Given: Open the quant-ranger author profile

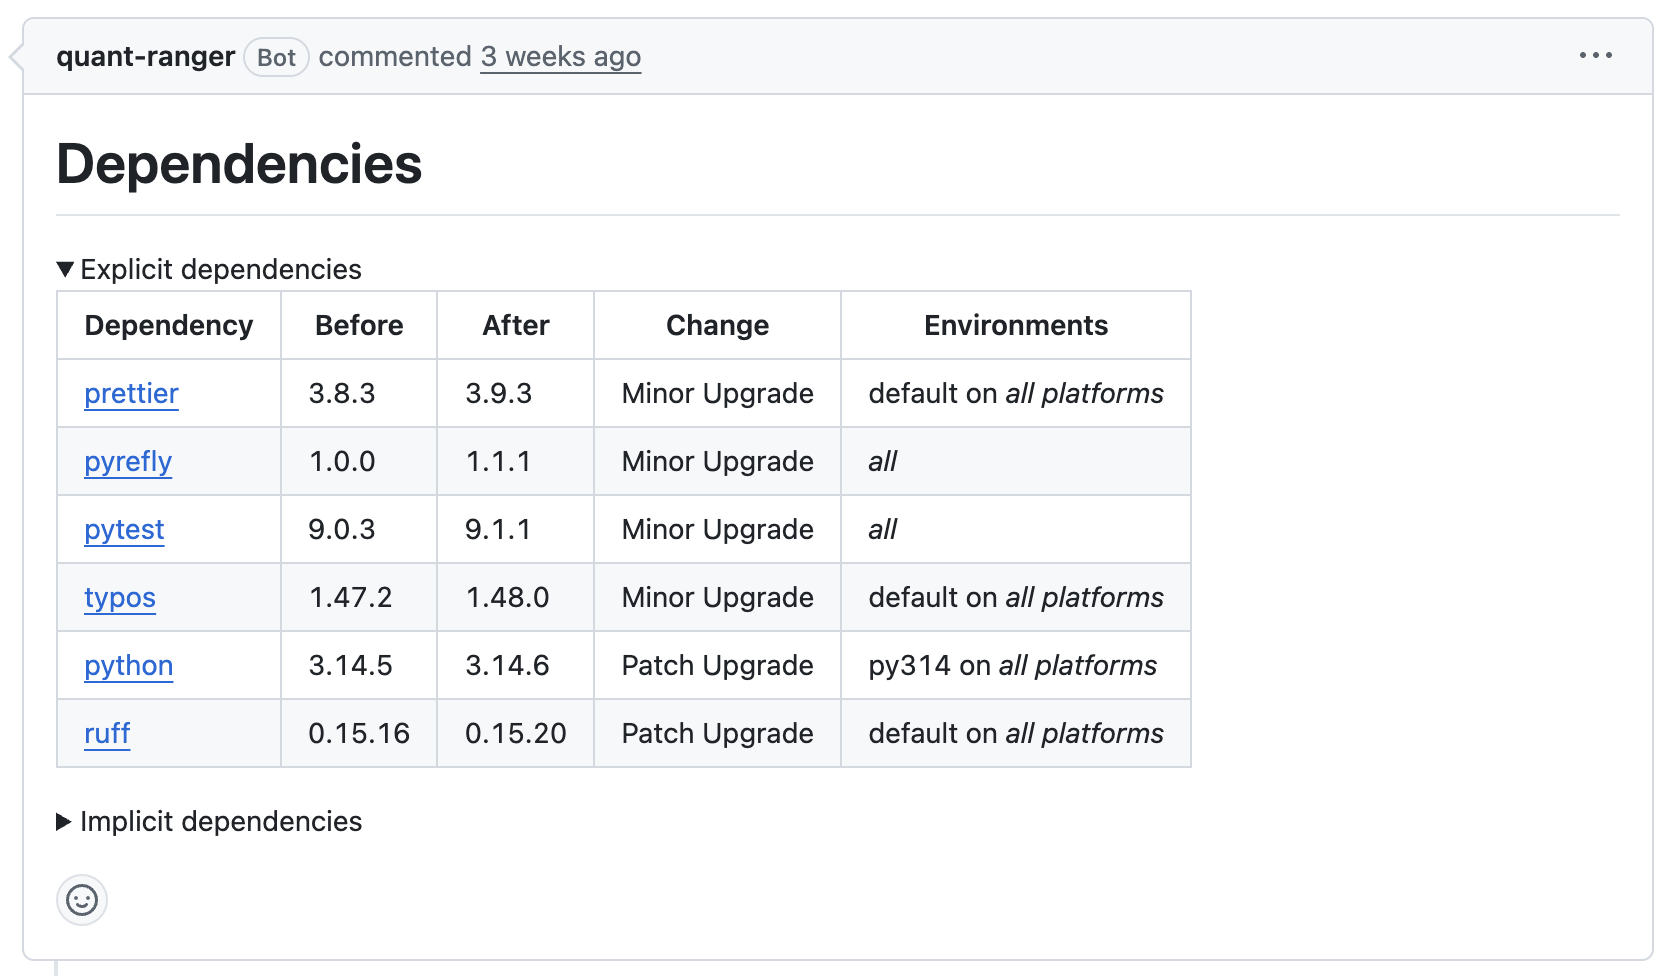Looking at the screenshot, I should (146, 57).
